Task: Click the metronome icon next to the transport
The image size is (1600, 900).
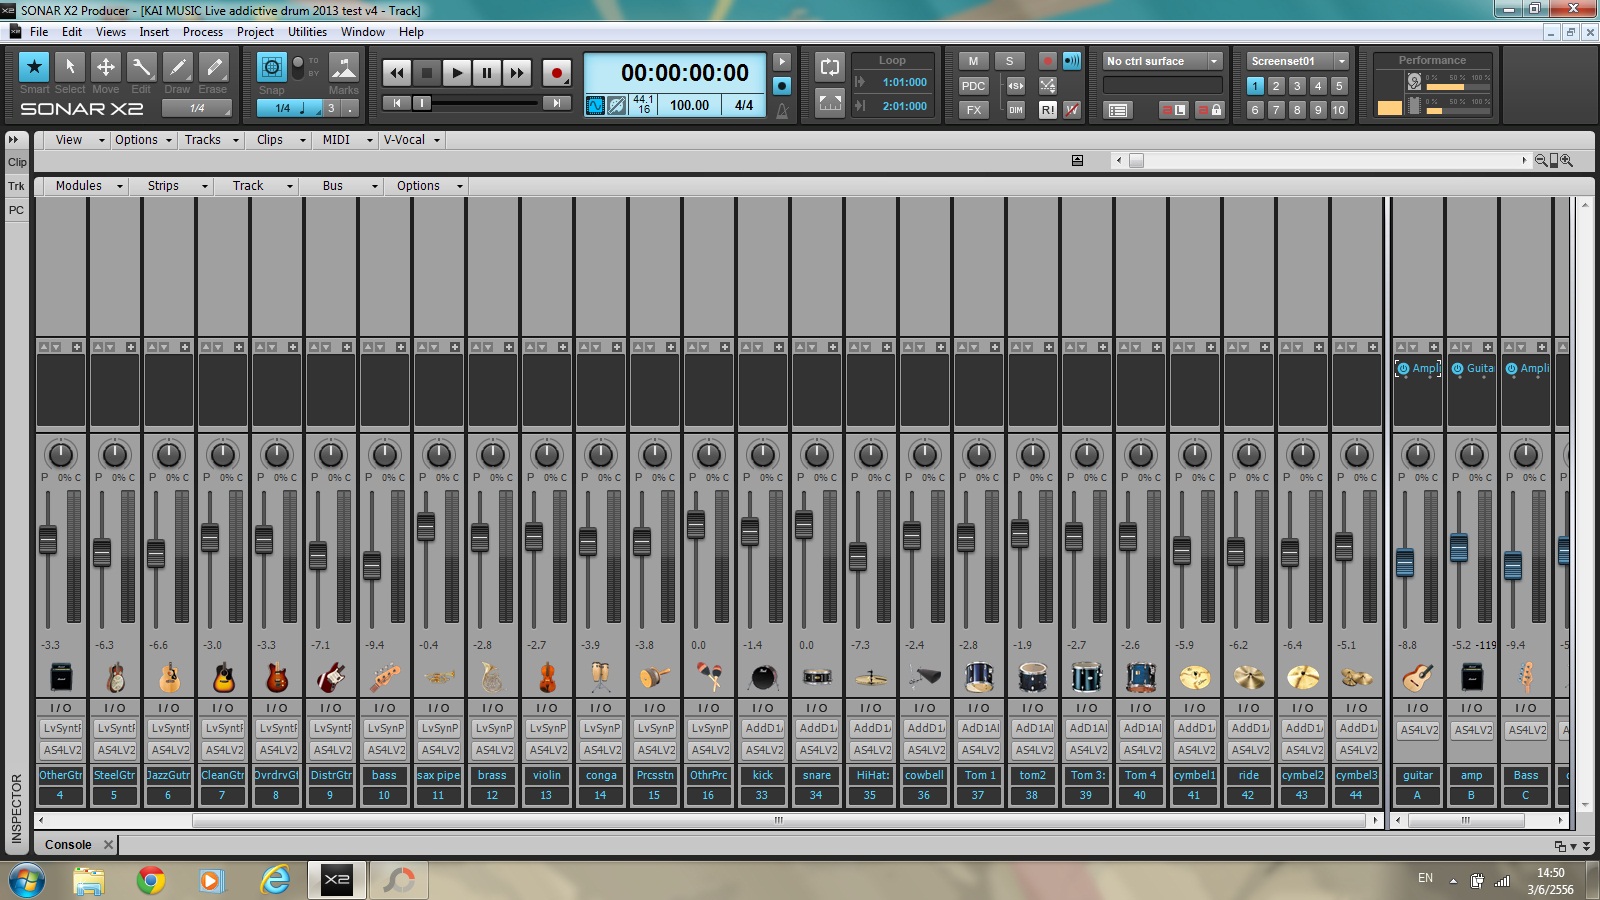Action: pos(784,110)
